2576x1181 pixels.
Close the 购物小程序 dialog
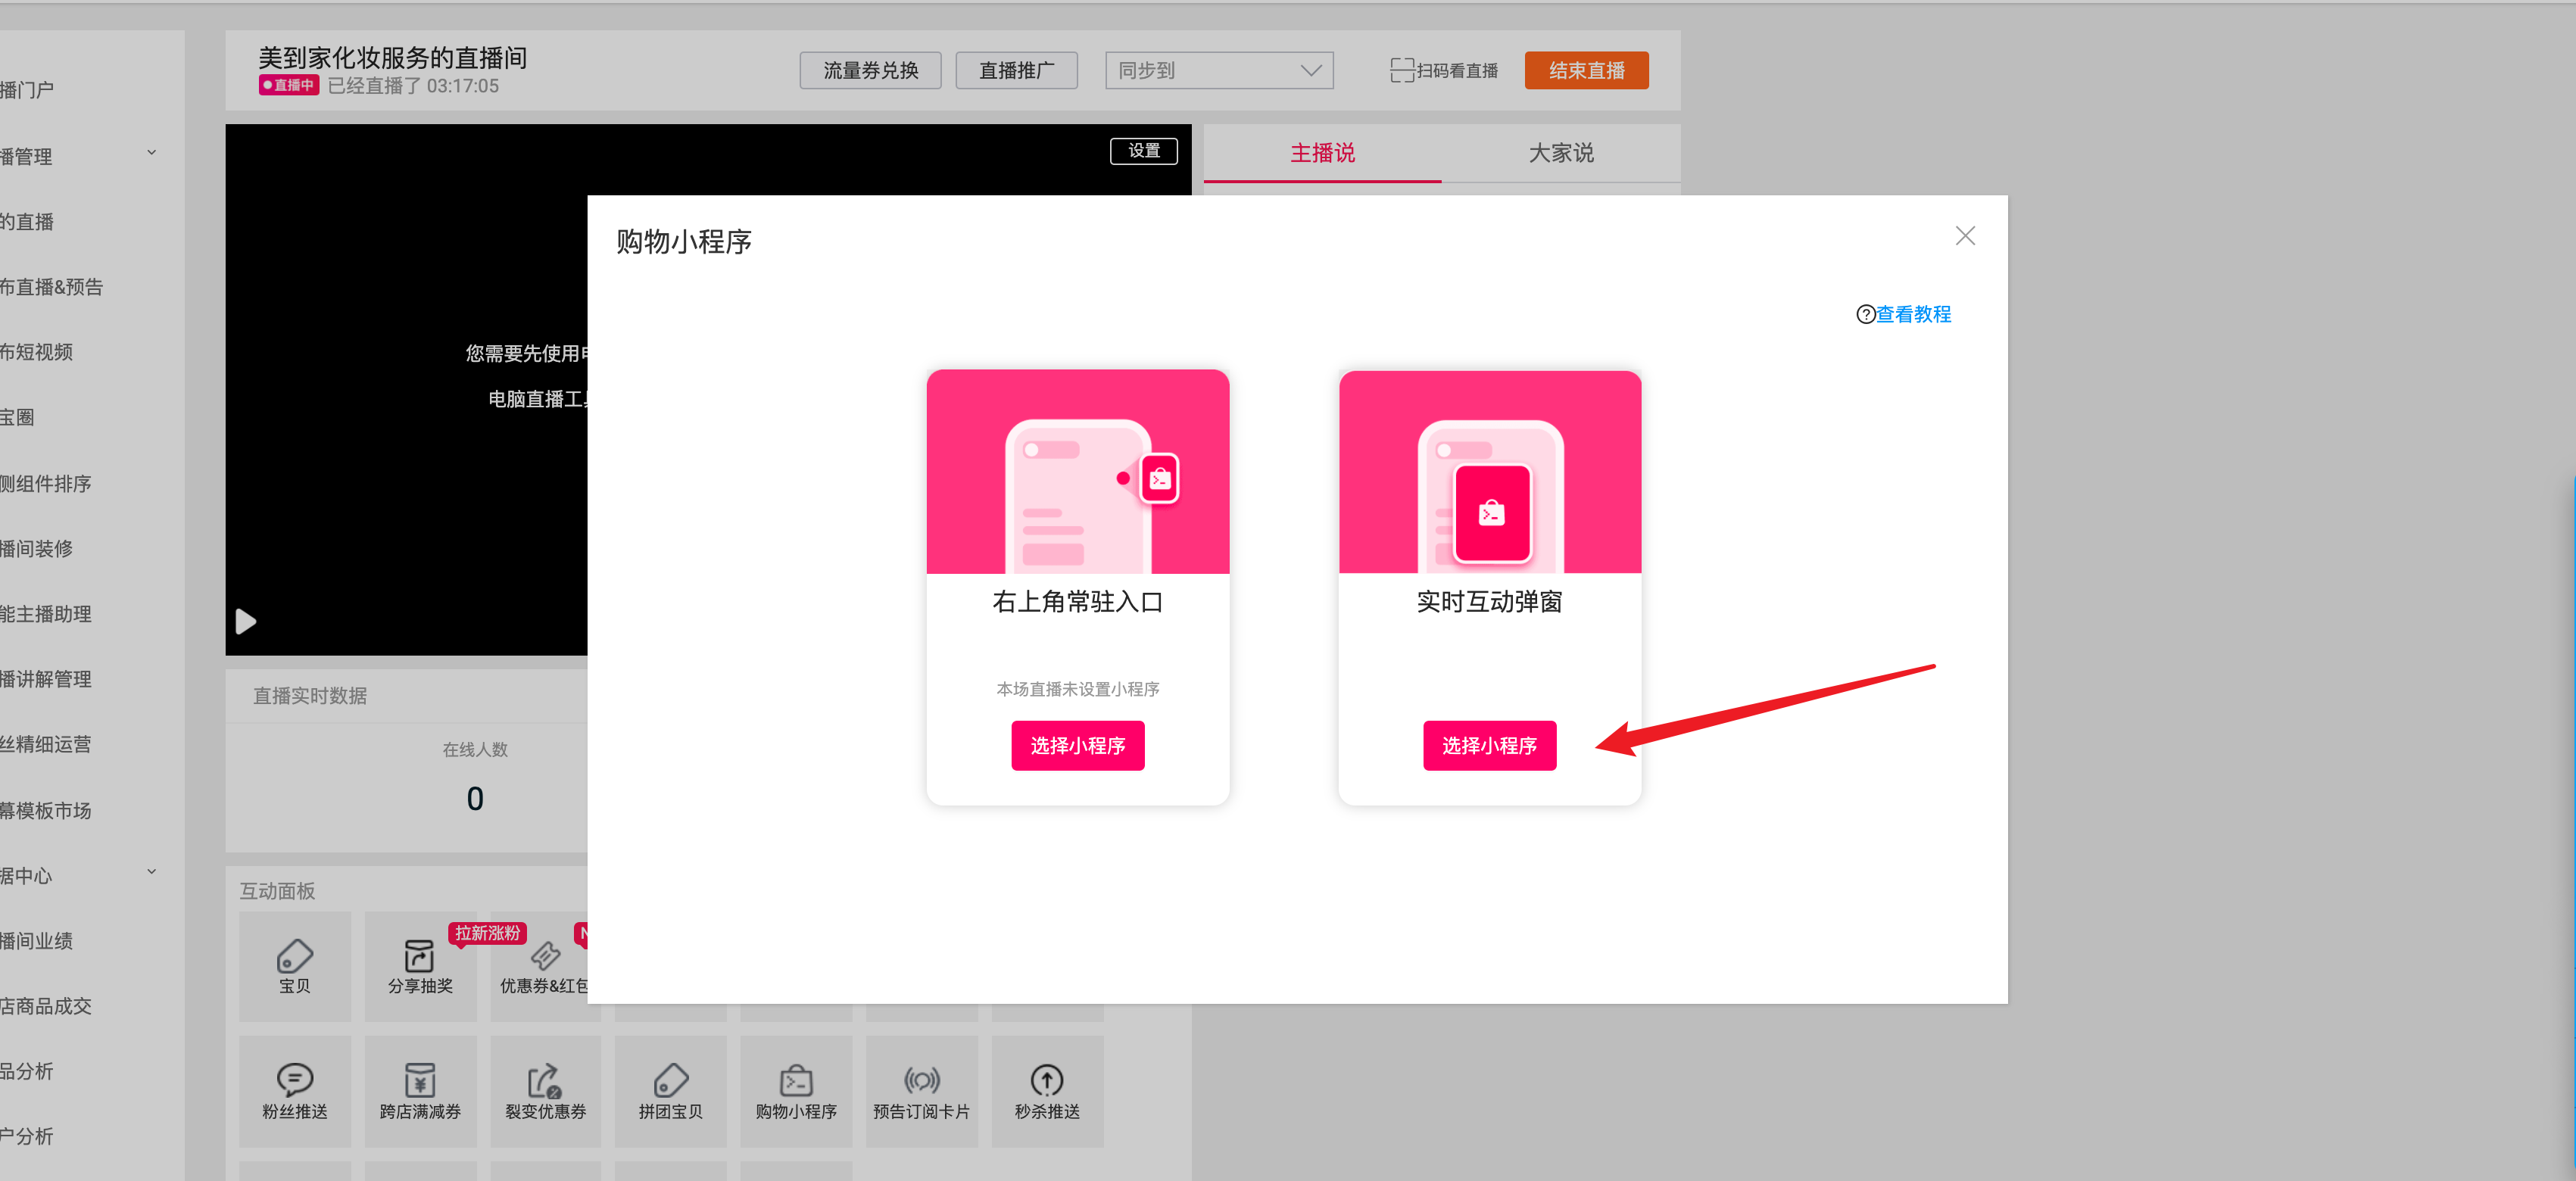click(x=1965, y=236)
